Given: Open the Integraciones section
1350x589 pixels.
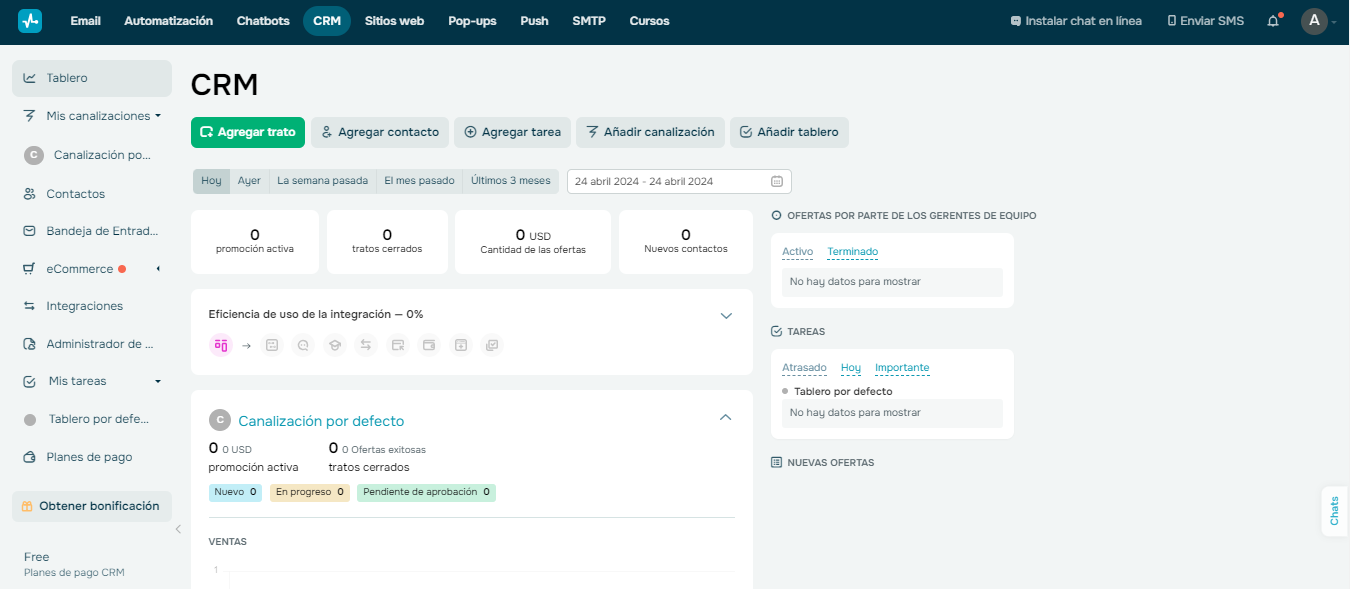Looking at the screenshot, I should click(30, 305).
